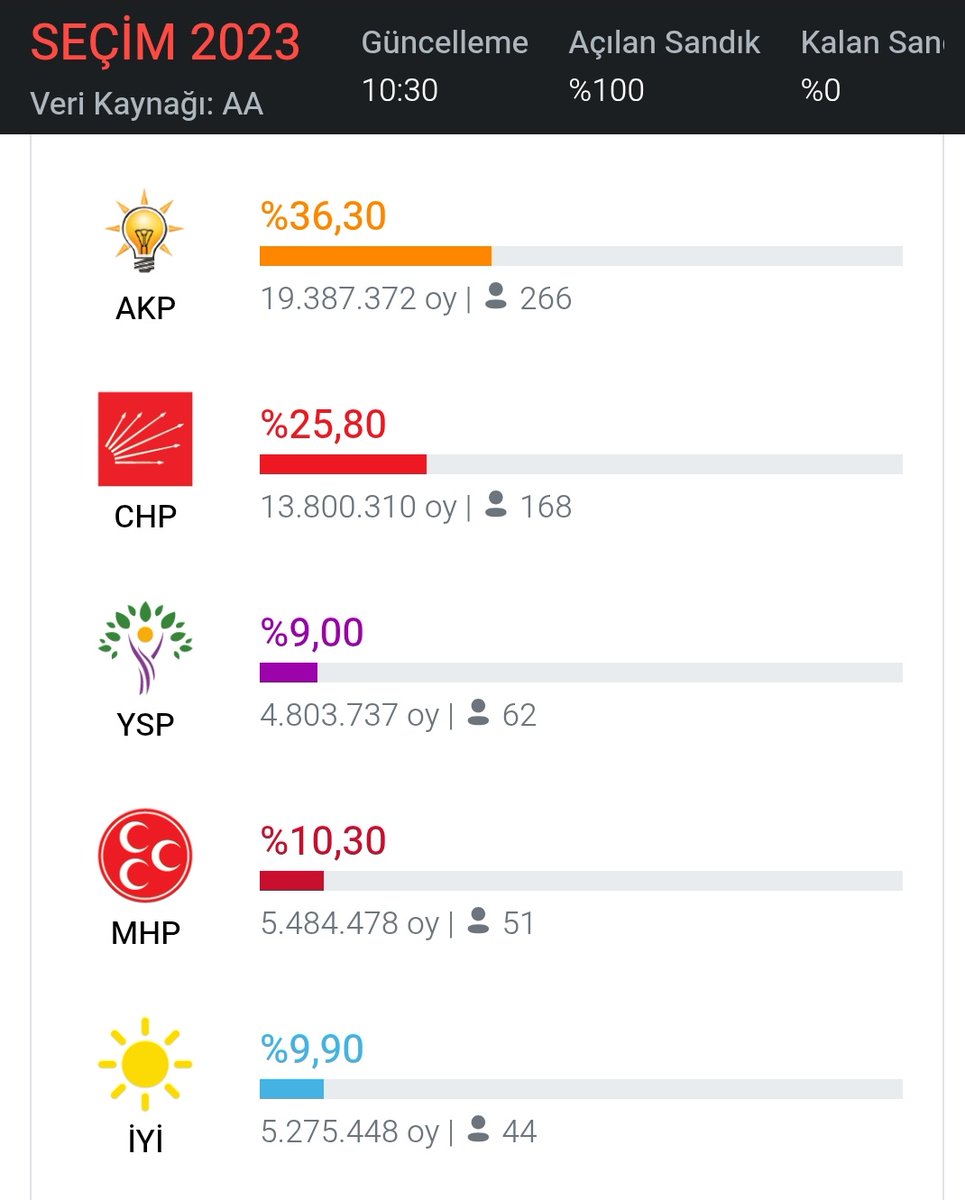The width and height of the screenshot is (965, 1200).
Task: Click the purple YSP vote share bar
Action: [x=289, y=672]
